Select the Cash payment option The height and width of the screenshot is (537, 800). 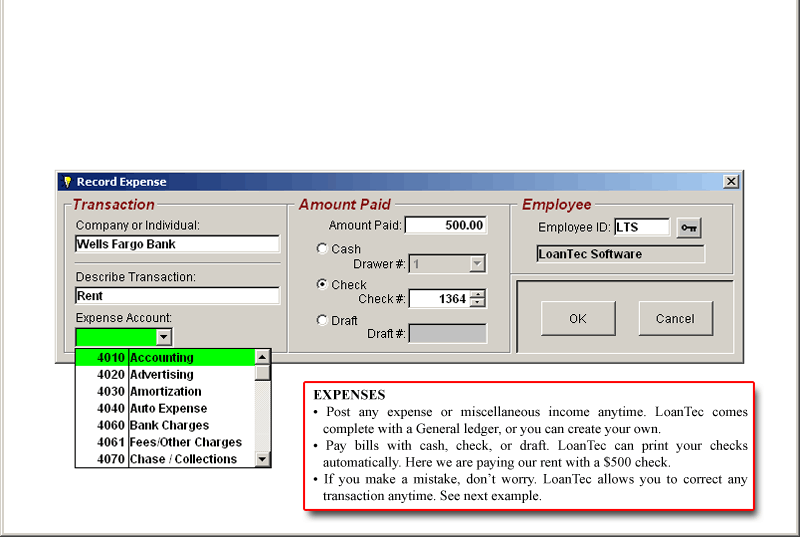click(x=322, y=248)
